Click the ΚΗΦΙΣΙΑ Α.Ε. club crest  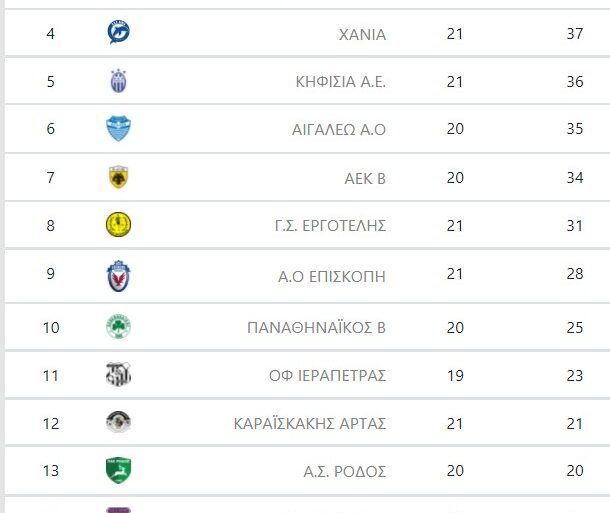pyautogui.click(x=118, y=82)
